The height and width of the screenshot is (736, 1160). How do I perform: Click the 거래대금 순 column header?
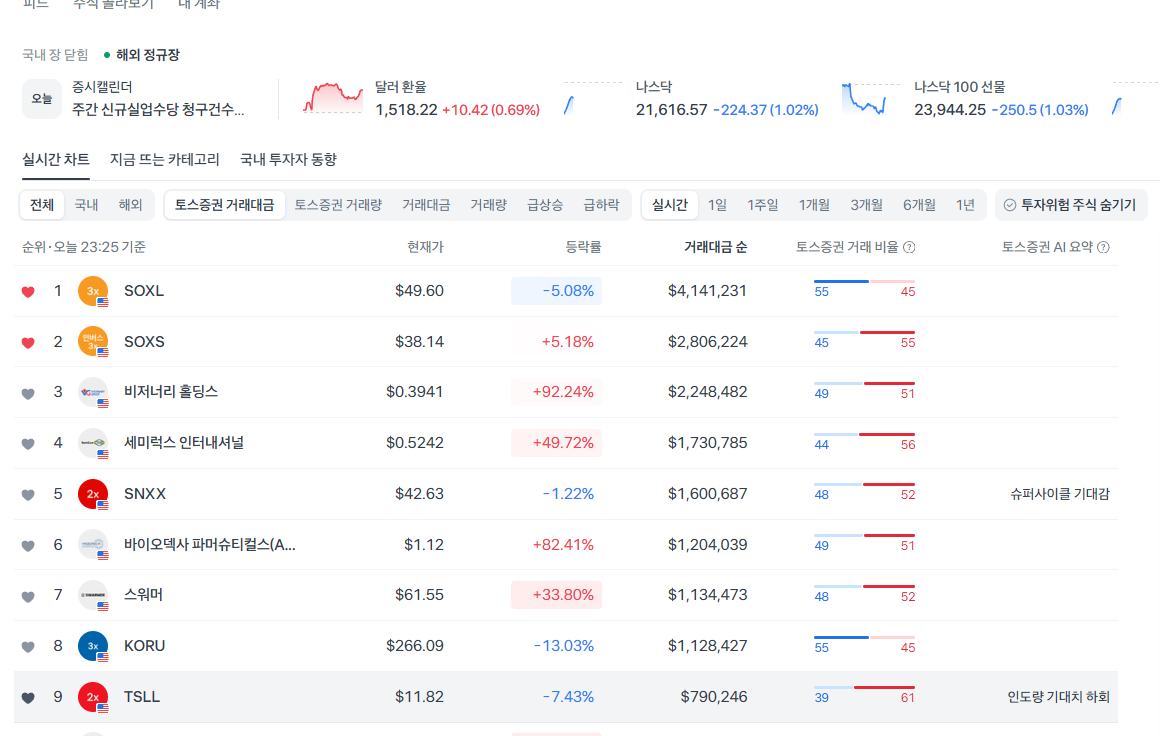[x=714, y=247]
